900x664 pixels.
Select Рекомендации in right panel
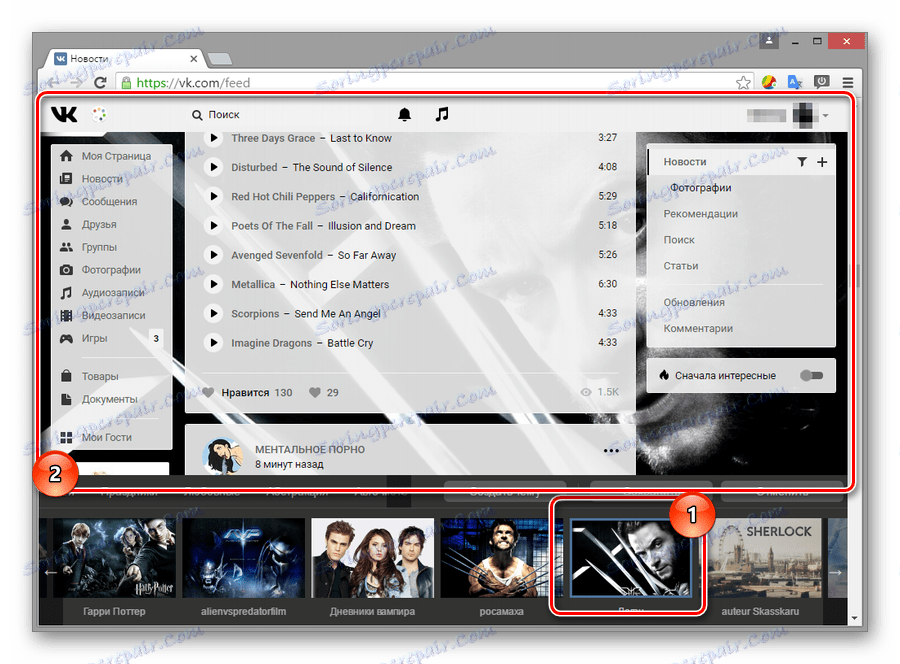[701, 213]
